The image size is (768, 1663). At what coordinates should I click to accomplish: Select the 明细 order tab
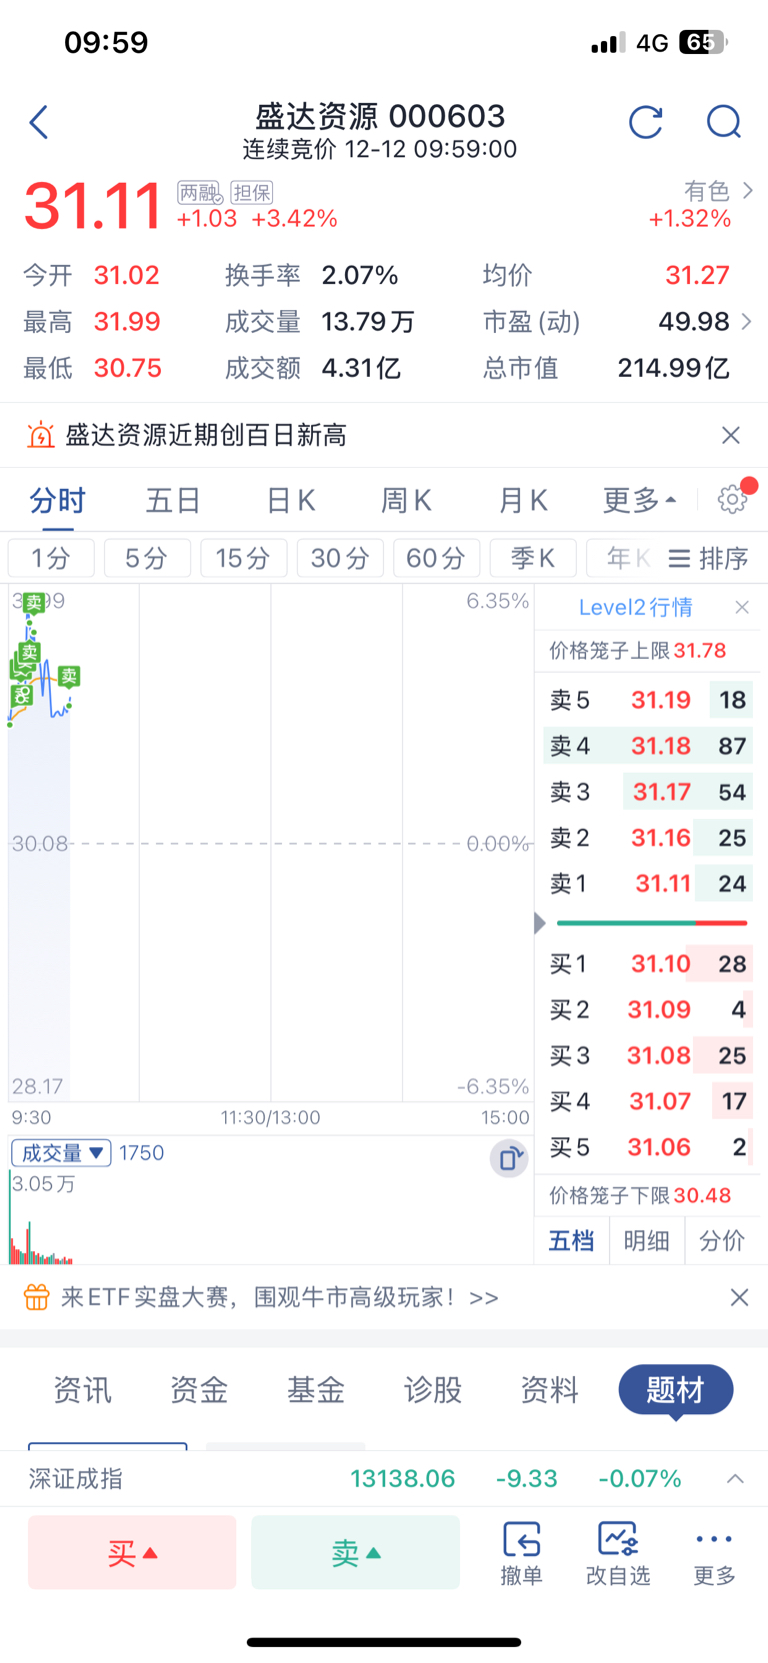coord(646,1241)
